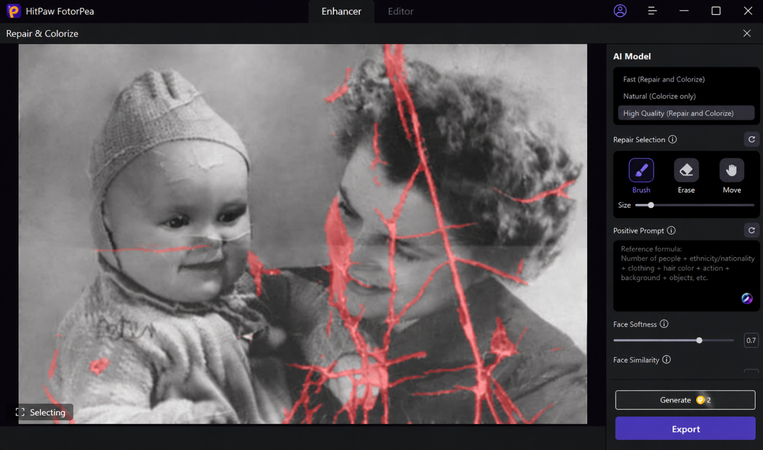763x450 pixels.
Task: Open Positive Prompt info tooltip
Action: click(x=671, y=231)
